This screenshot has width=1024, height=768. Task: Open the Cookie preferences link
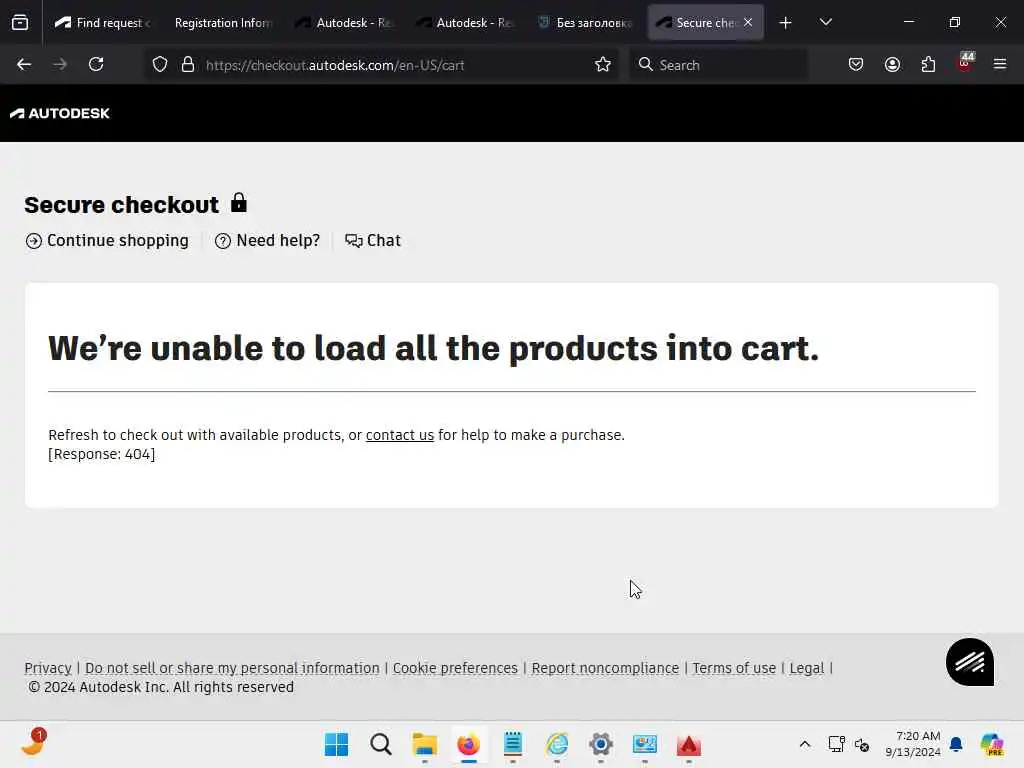tap(455, 668)
